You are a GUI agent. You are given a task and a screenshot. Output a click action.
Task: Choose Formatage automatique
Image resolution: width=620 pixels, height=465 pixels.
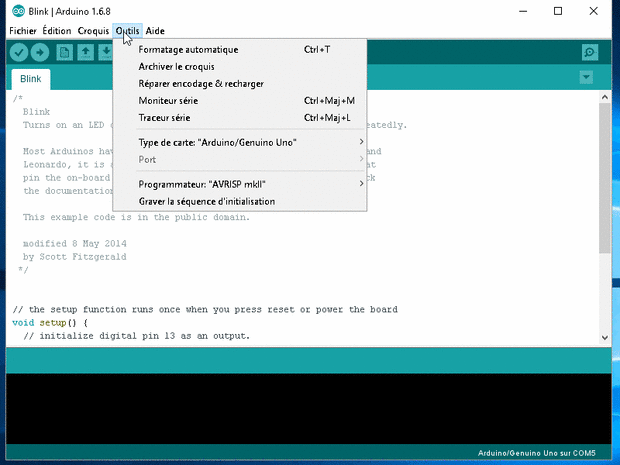240,49
